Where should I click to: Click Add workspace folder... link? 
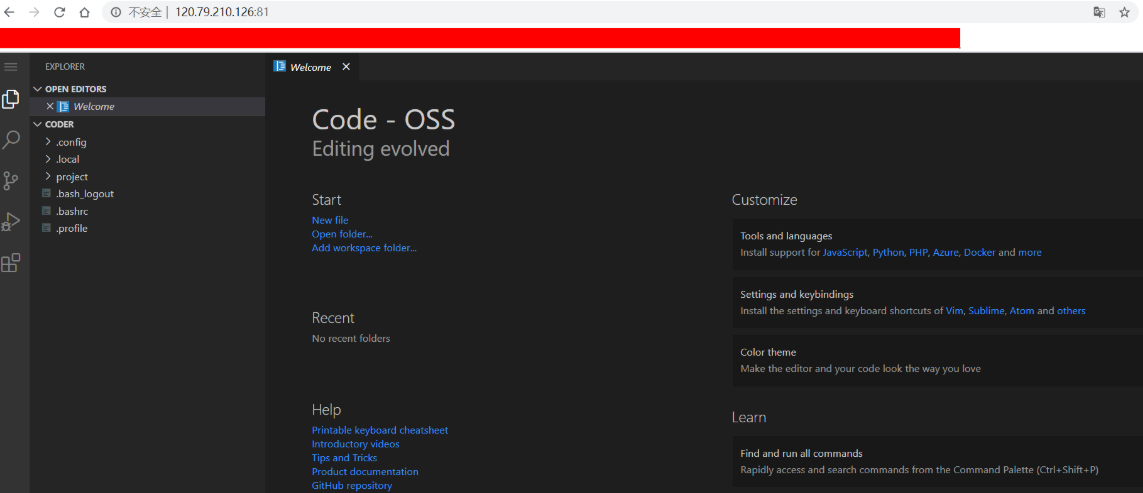pos(364,248)
